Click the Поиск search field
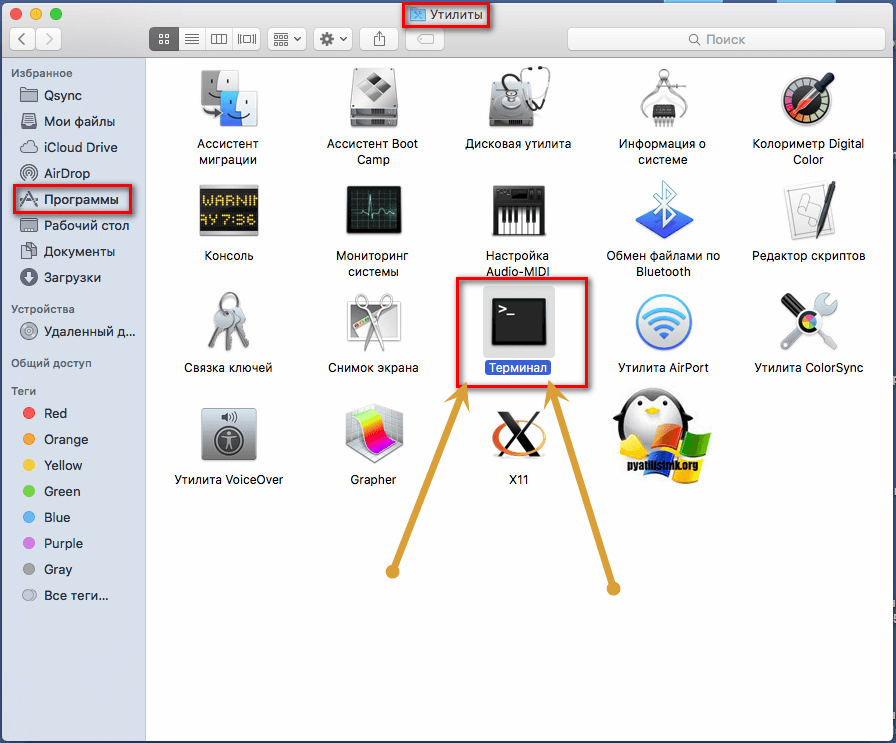The image size is (896, 743). [724, 39]
